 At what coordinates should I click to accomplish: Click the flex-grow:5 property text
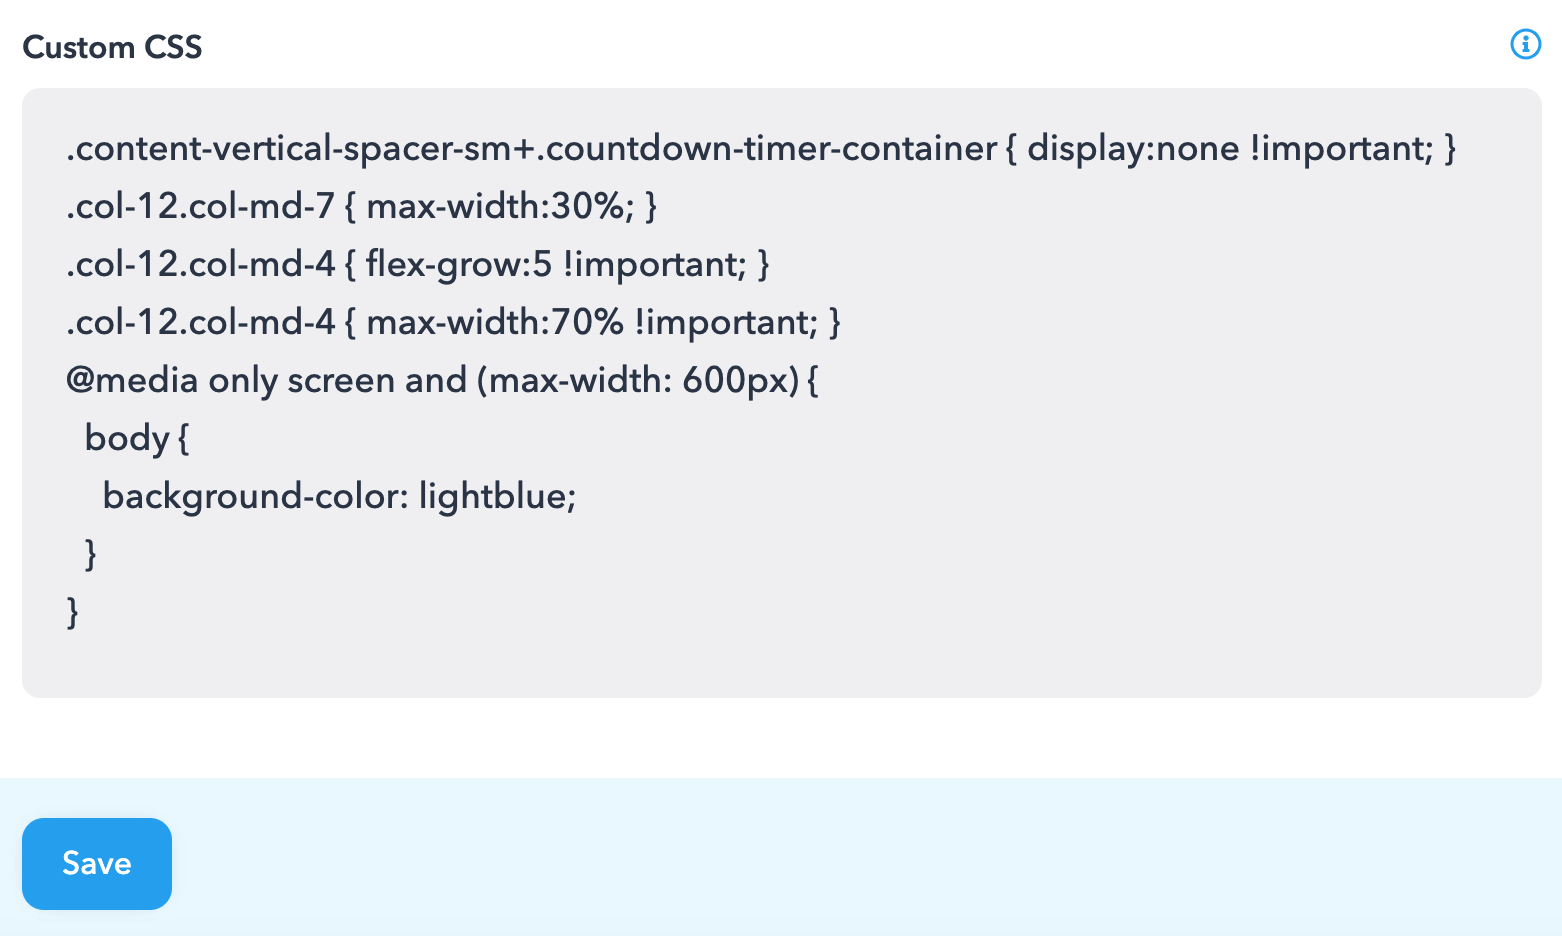coord(458,264)
